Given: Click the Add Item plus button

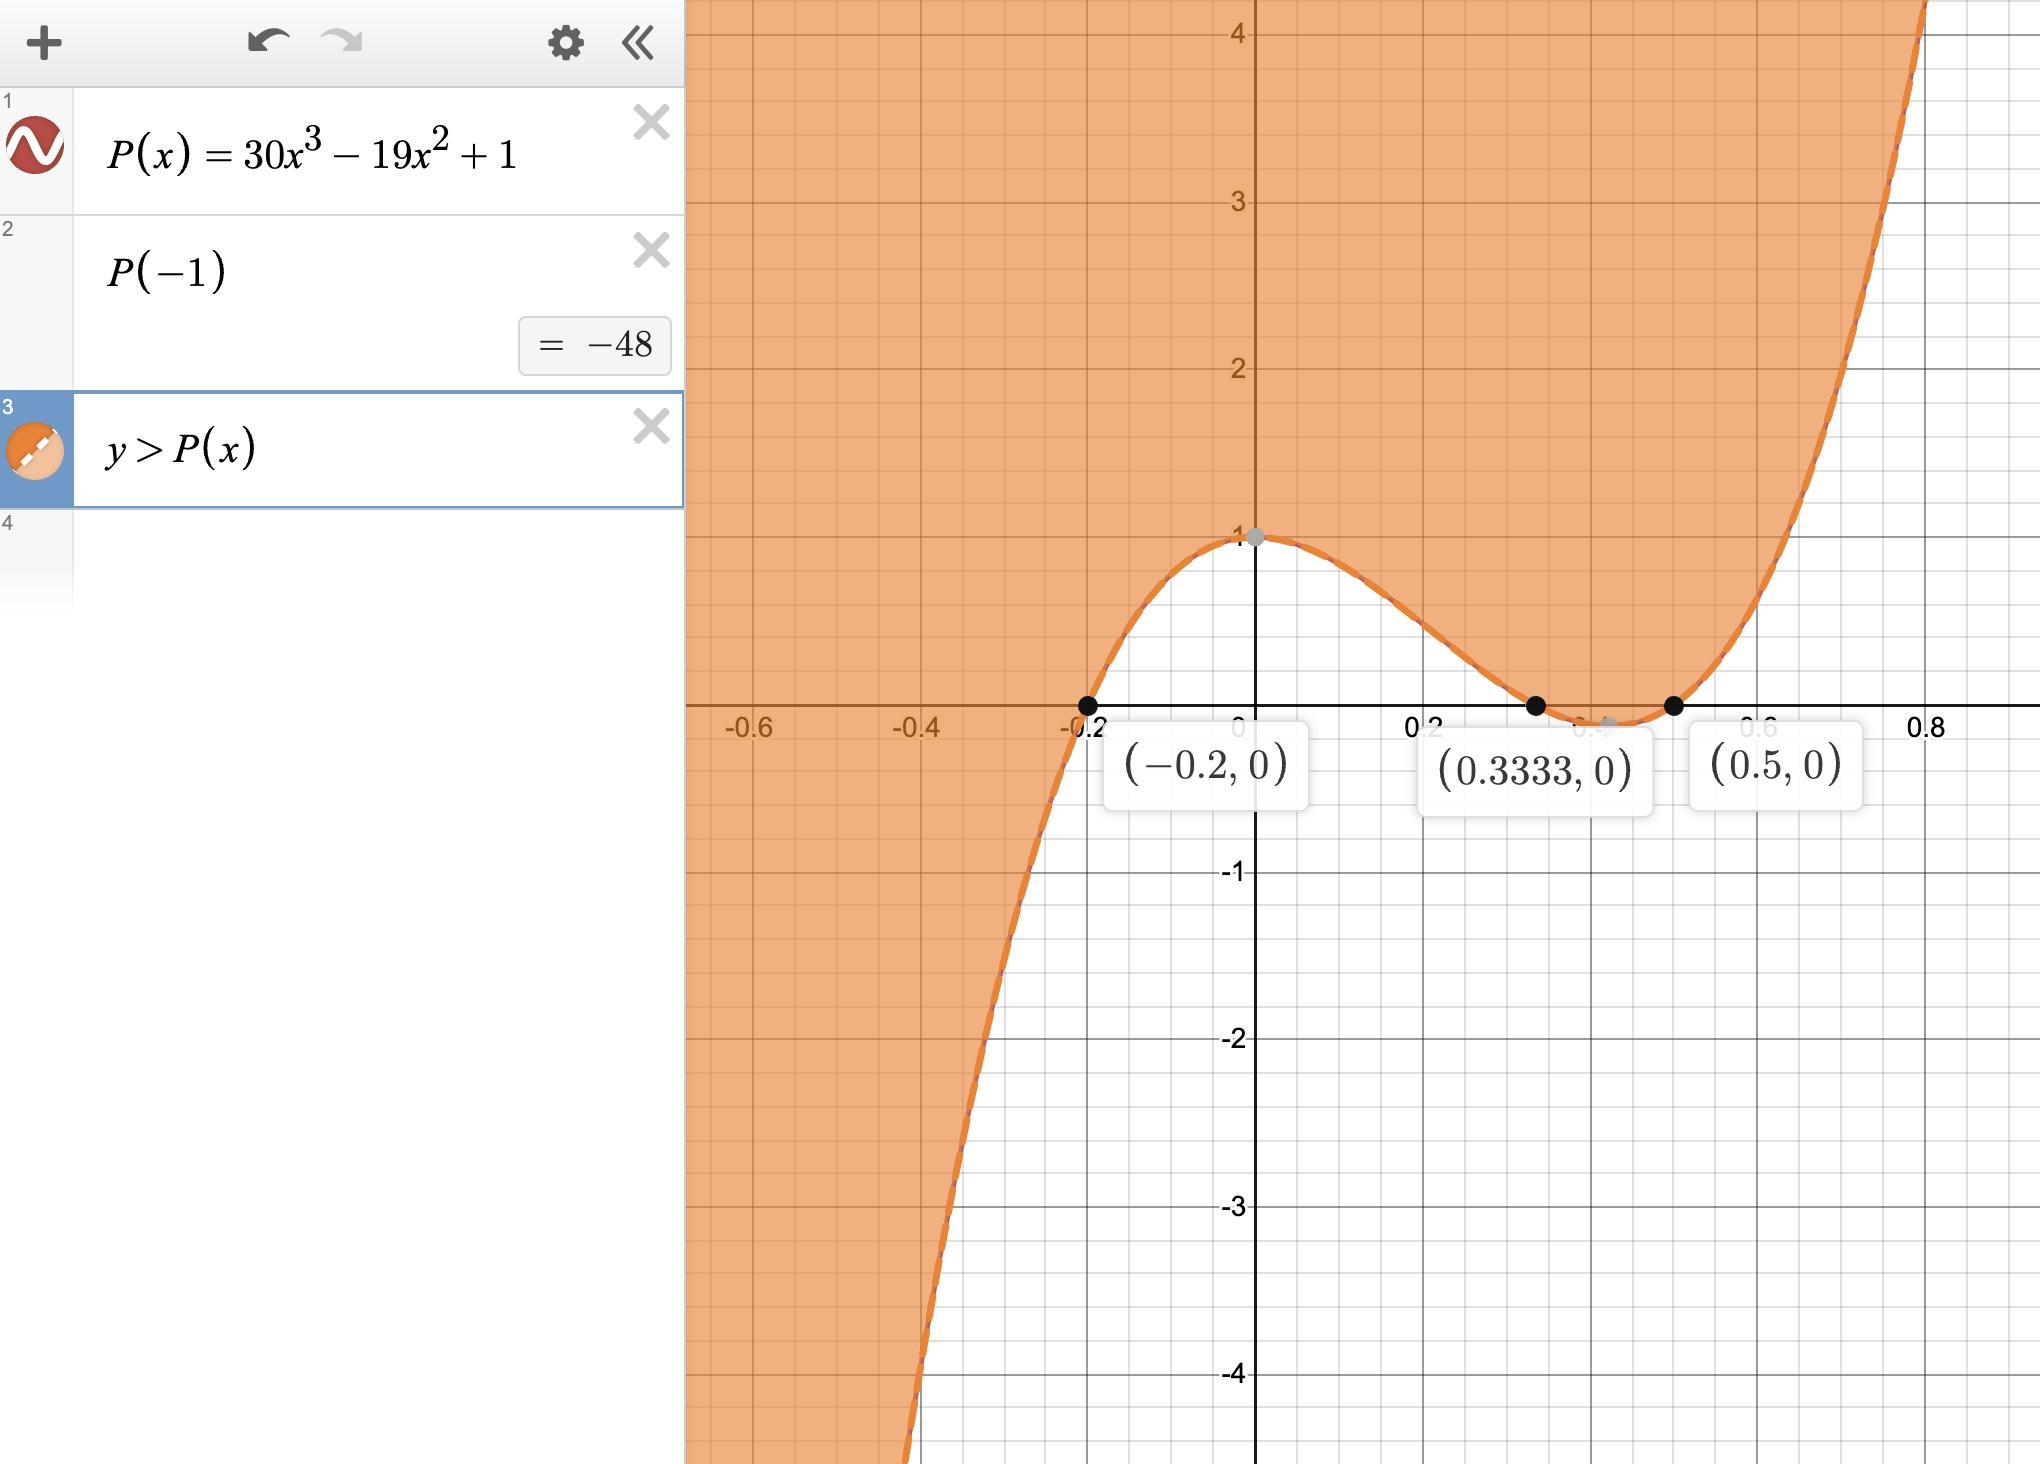Looking at the screenshot, I should (44, 43).
